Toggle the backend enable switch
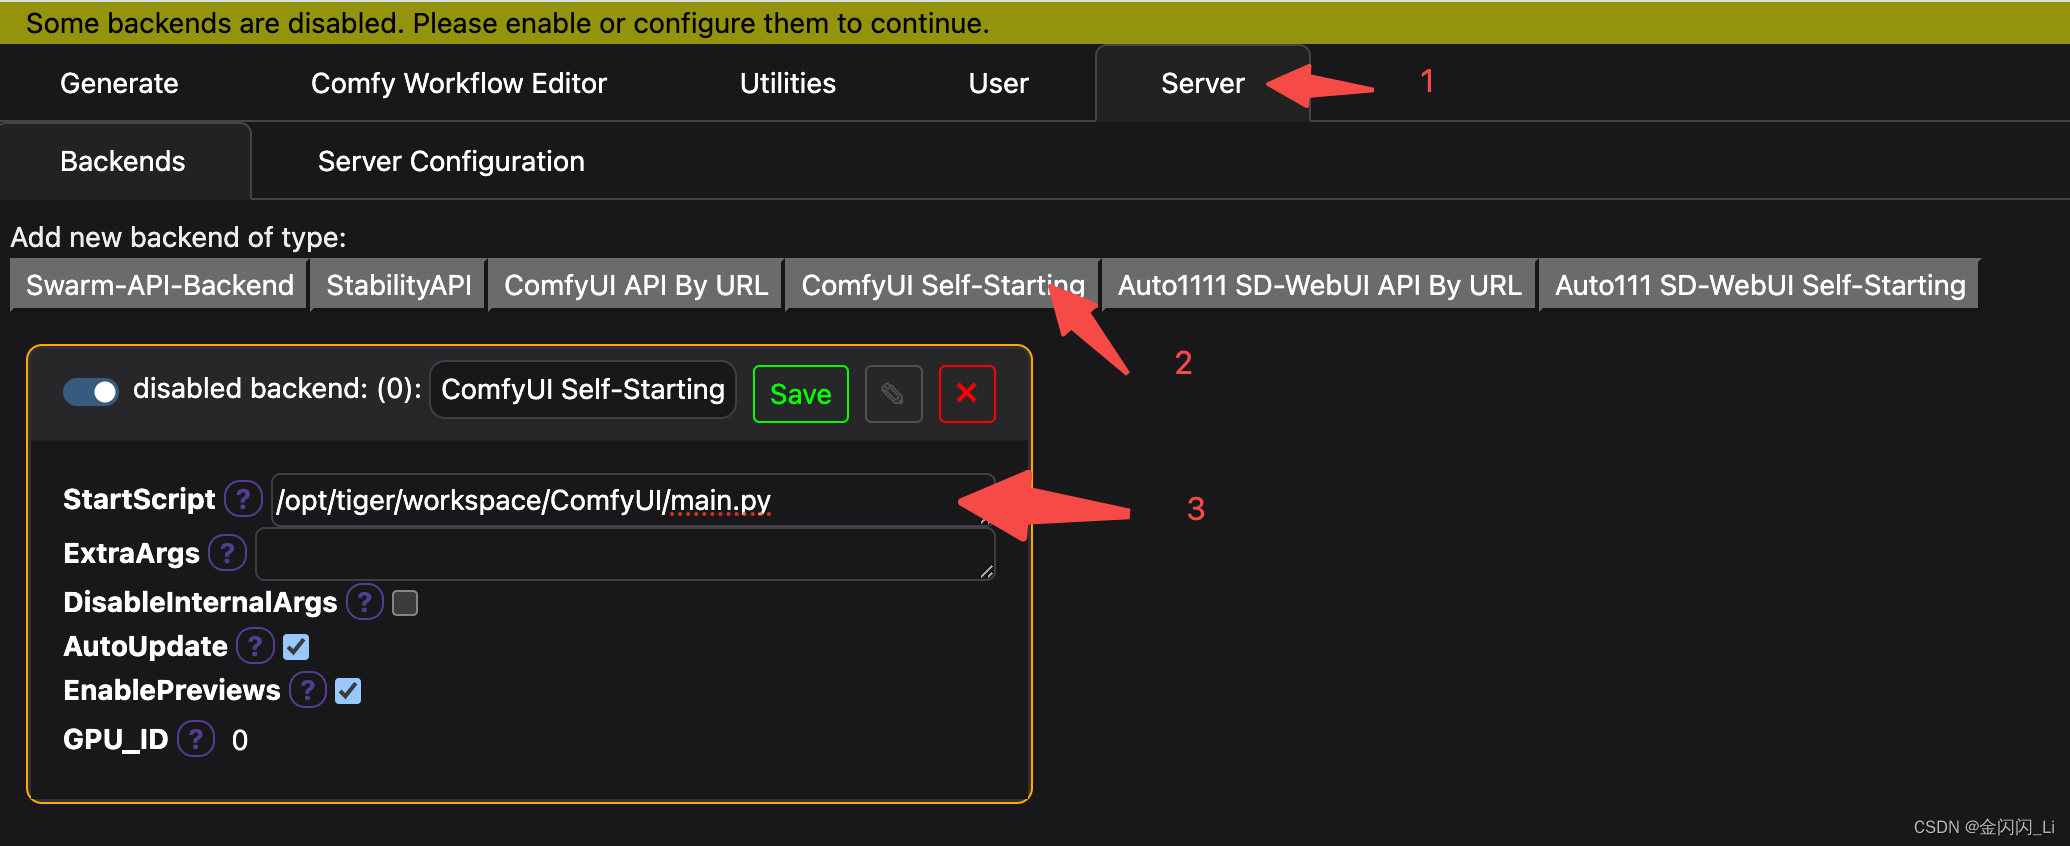The image size is (2070, 846). (90, 391)
